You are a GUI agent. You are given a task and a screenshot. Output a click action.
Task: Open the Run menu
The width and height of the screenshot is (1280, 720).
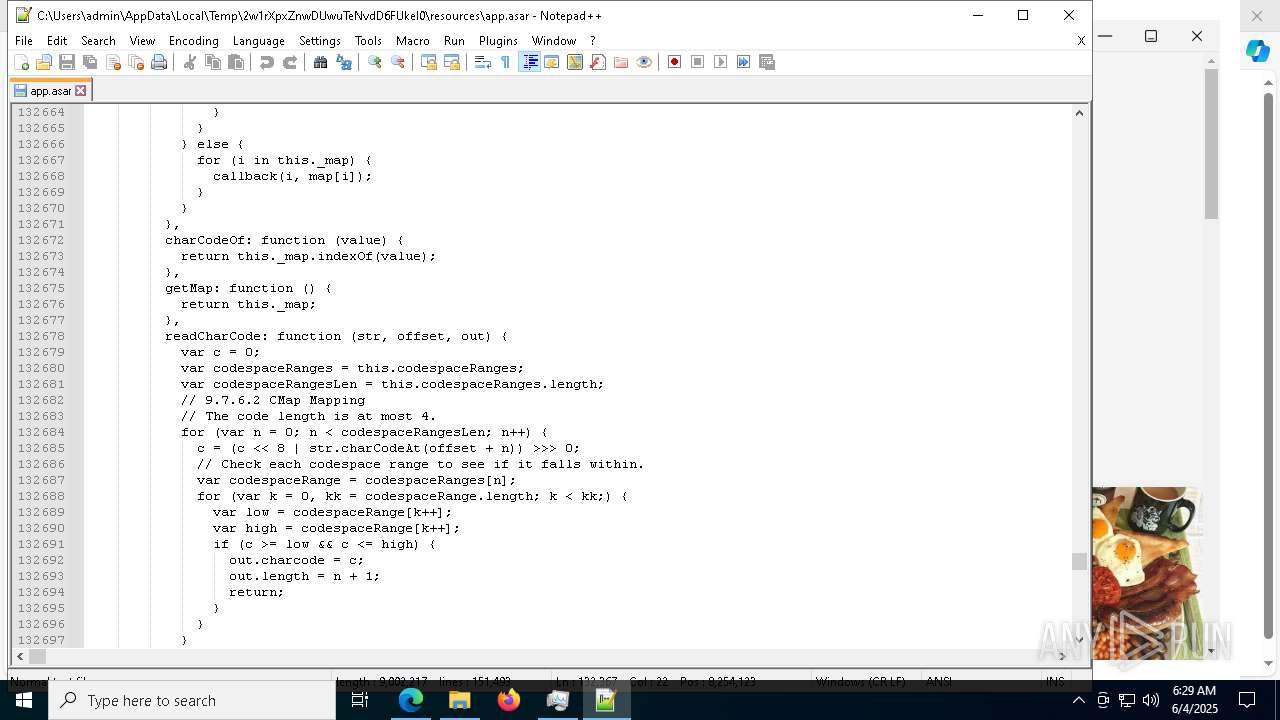pyautogui.click(x=454, y=41)
